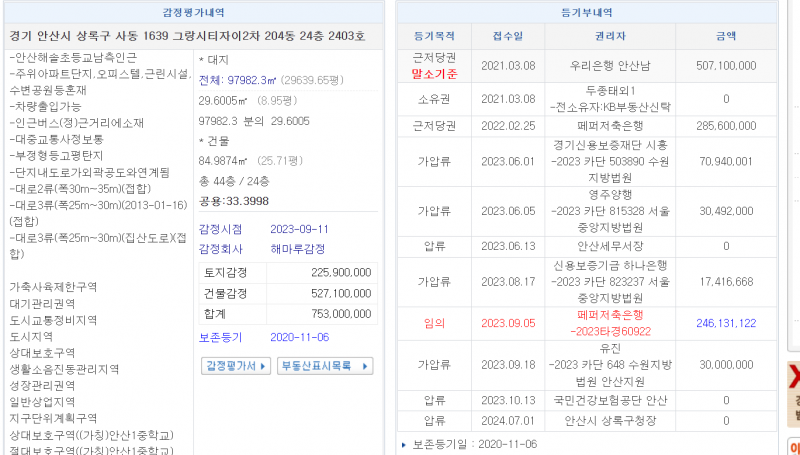800x455 pixels.
Task: Click the arrow icon on 감정평가서
Action: point(264,366)
